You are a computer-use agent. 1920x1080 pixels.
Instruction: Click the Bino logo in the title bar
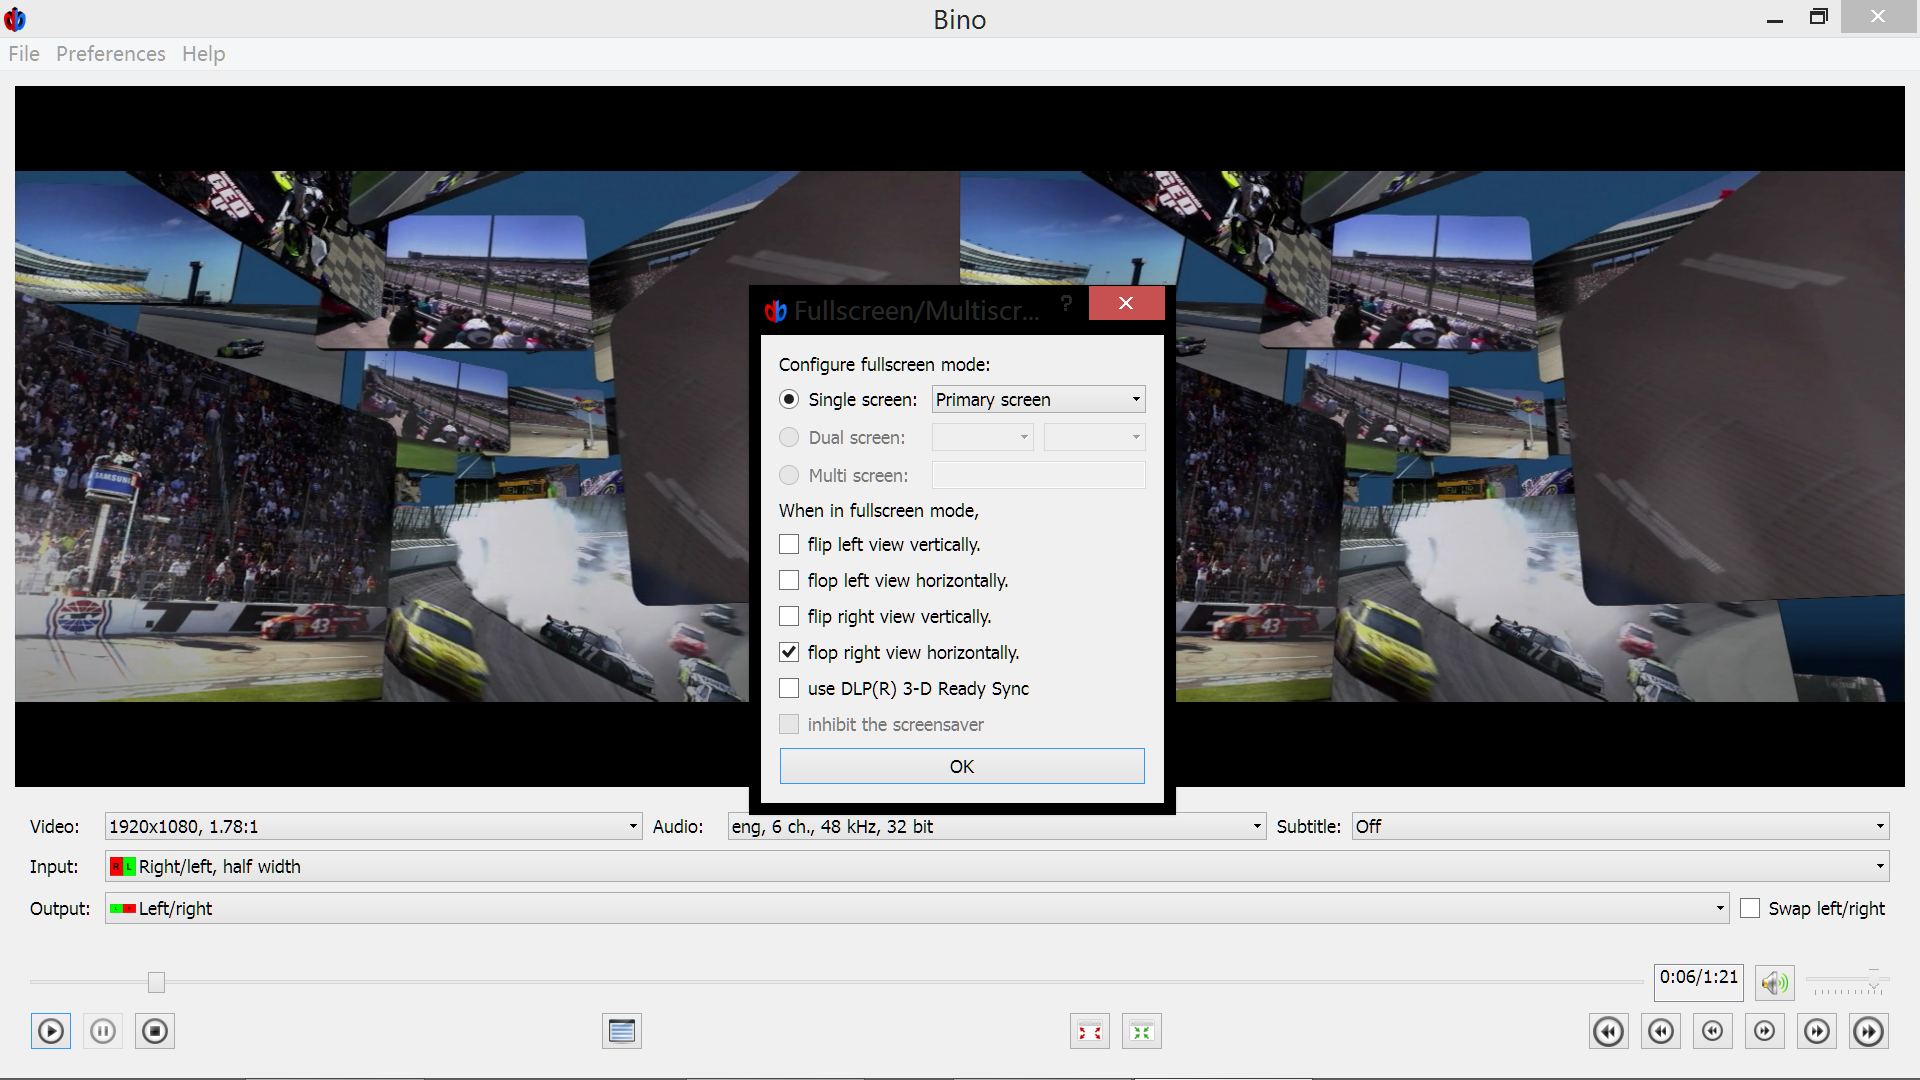click(x=15, y=19)
